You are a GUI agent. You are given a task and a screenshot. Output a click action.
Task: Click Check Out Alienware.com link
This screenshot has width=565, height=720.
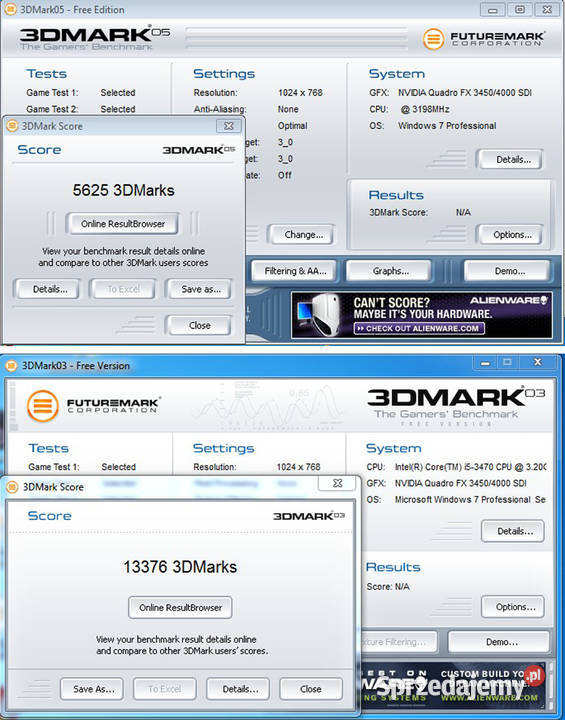click(419, 328)
